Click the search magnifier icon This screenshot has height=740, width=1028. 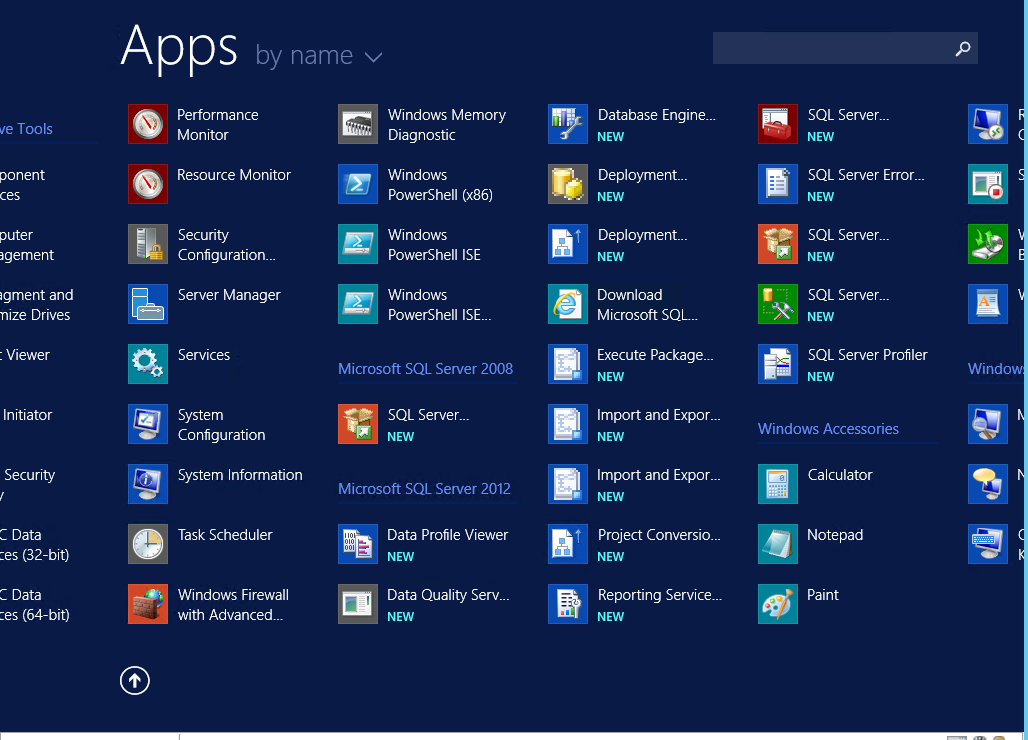[962, 49]
